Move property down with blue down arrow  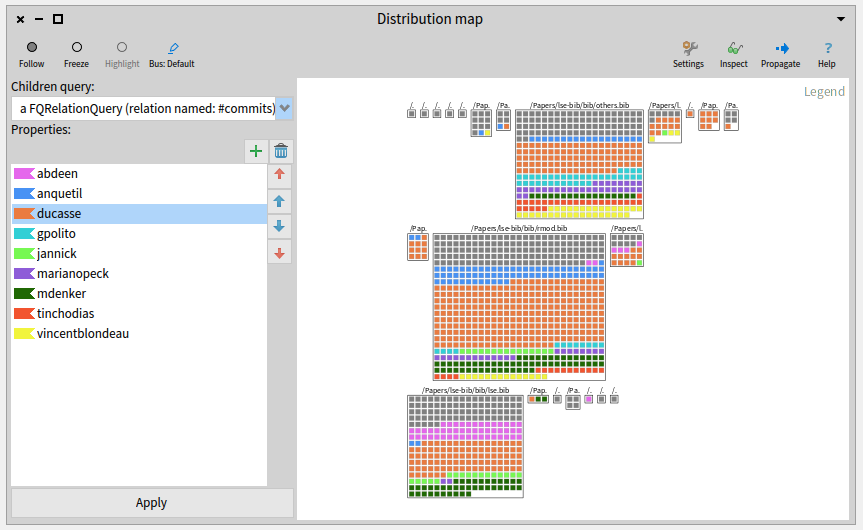tap(280, 226)
